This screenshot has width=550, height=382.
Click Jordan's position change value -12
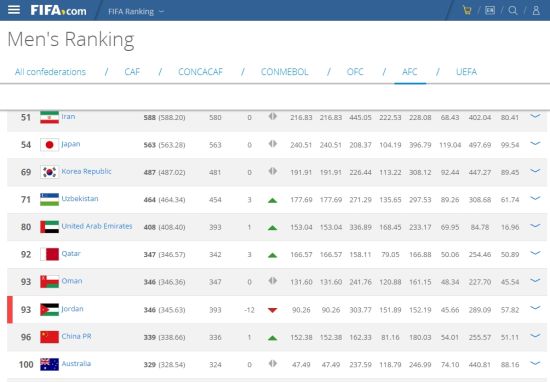pyautogui.click(x=249, y=310)
